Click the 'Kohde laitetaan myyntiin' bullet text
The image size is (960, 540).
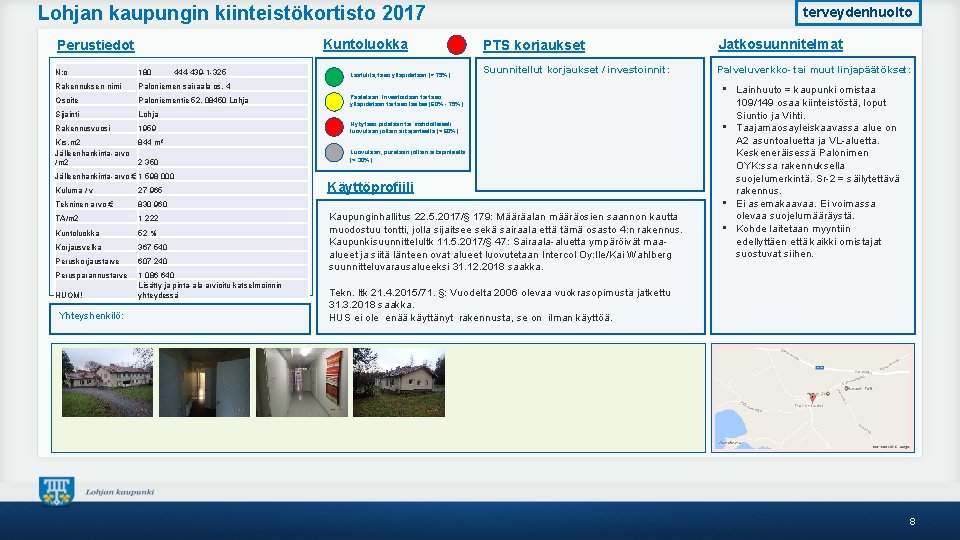pos(808,241)
